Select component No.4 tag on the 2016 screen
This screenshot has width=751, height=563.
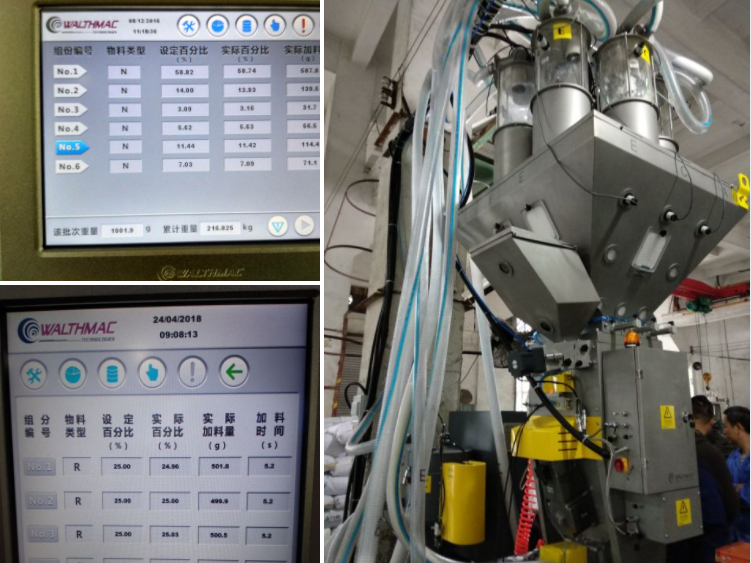(x=71, y=128)
